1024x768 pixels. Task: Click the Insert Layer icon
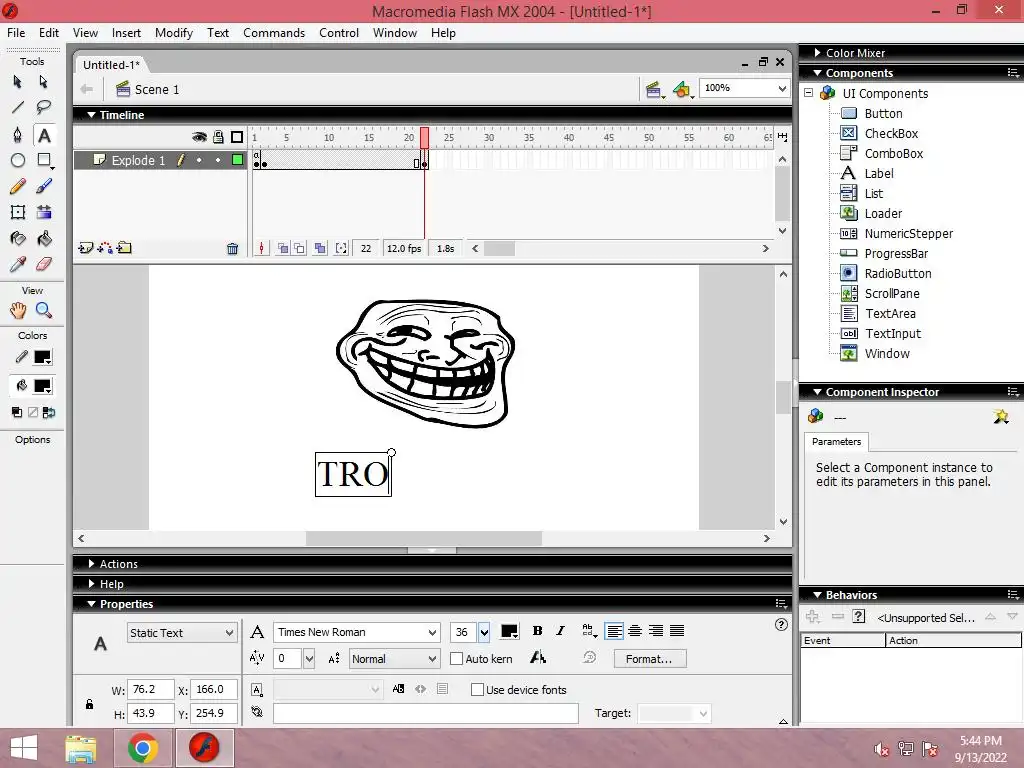pyautogui.click(x=85, y=248)
